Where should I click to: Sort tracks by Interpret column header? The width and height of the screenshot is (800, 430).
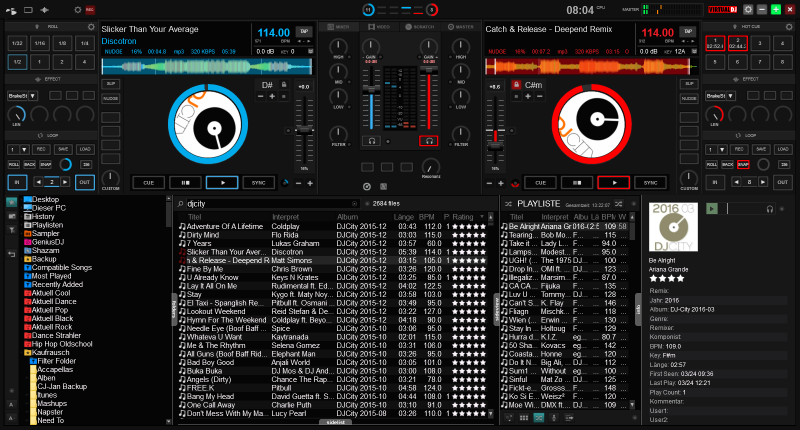point(285,217)
